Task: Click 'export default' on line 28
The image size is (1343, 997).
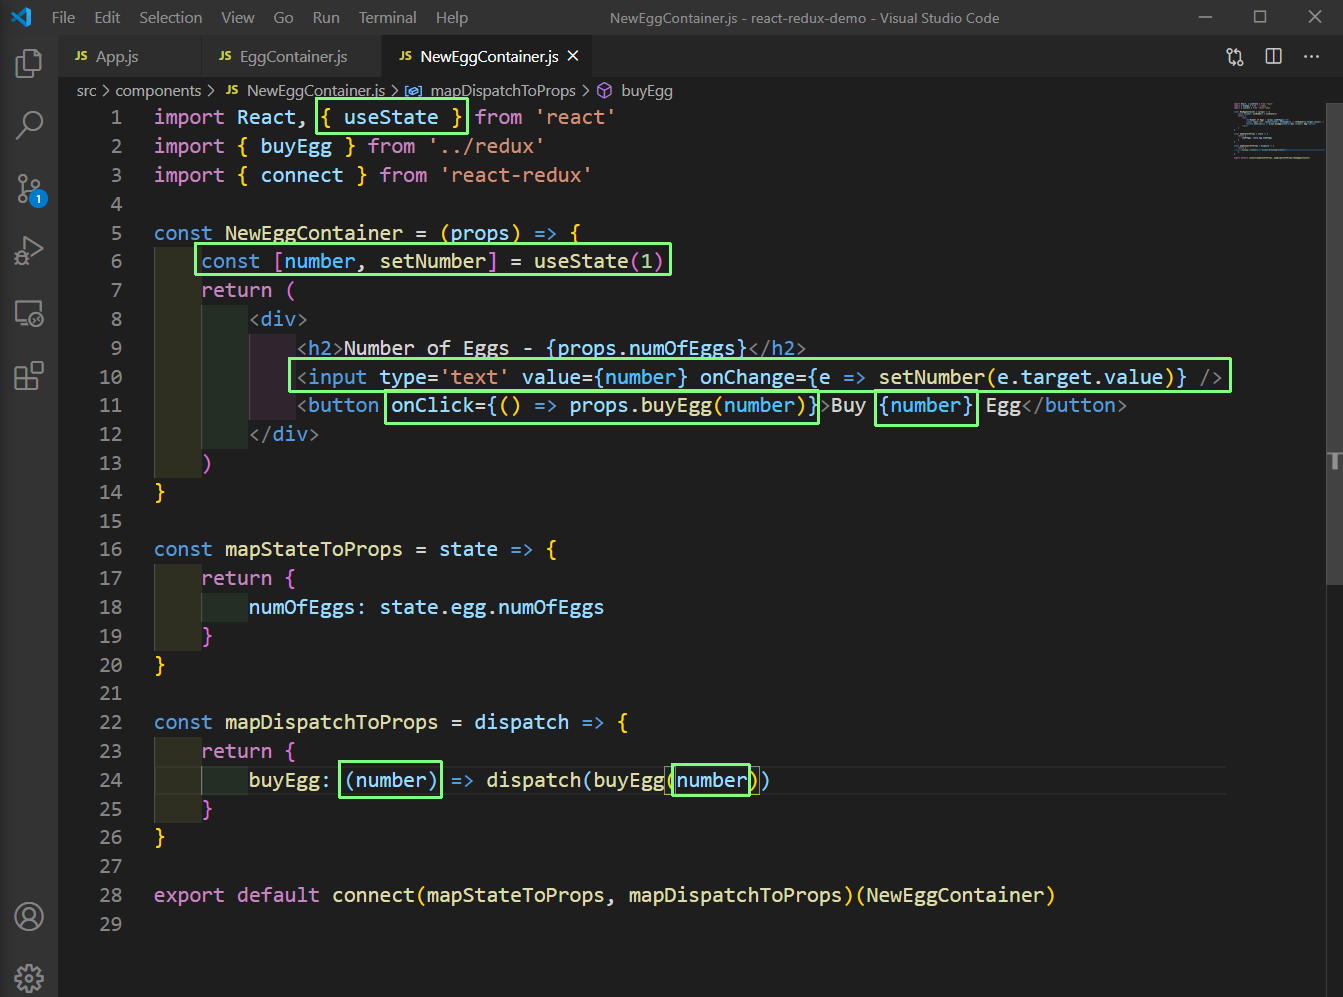Action: click(237, 895)
